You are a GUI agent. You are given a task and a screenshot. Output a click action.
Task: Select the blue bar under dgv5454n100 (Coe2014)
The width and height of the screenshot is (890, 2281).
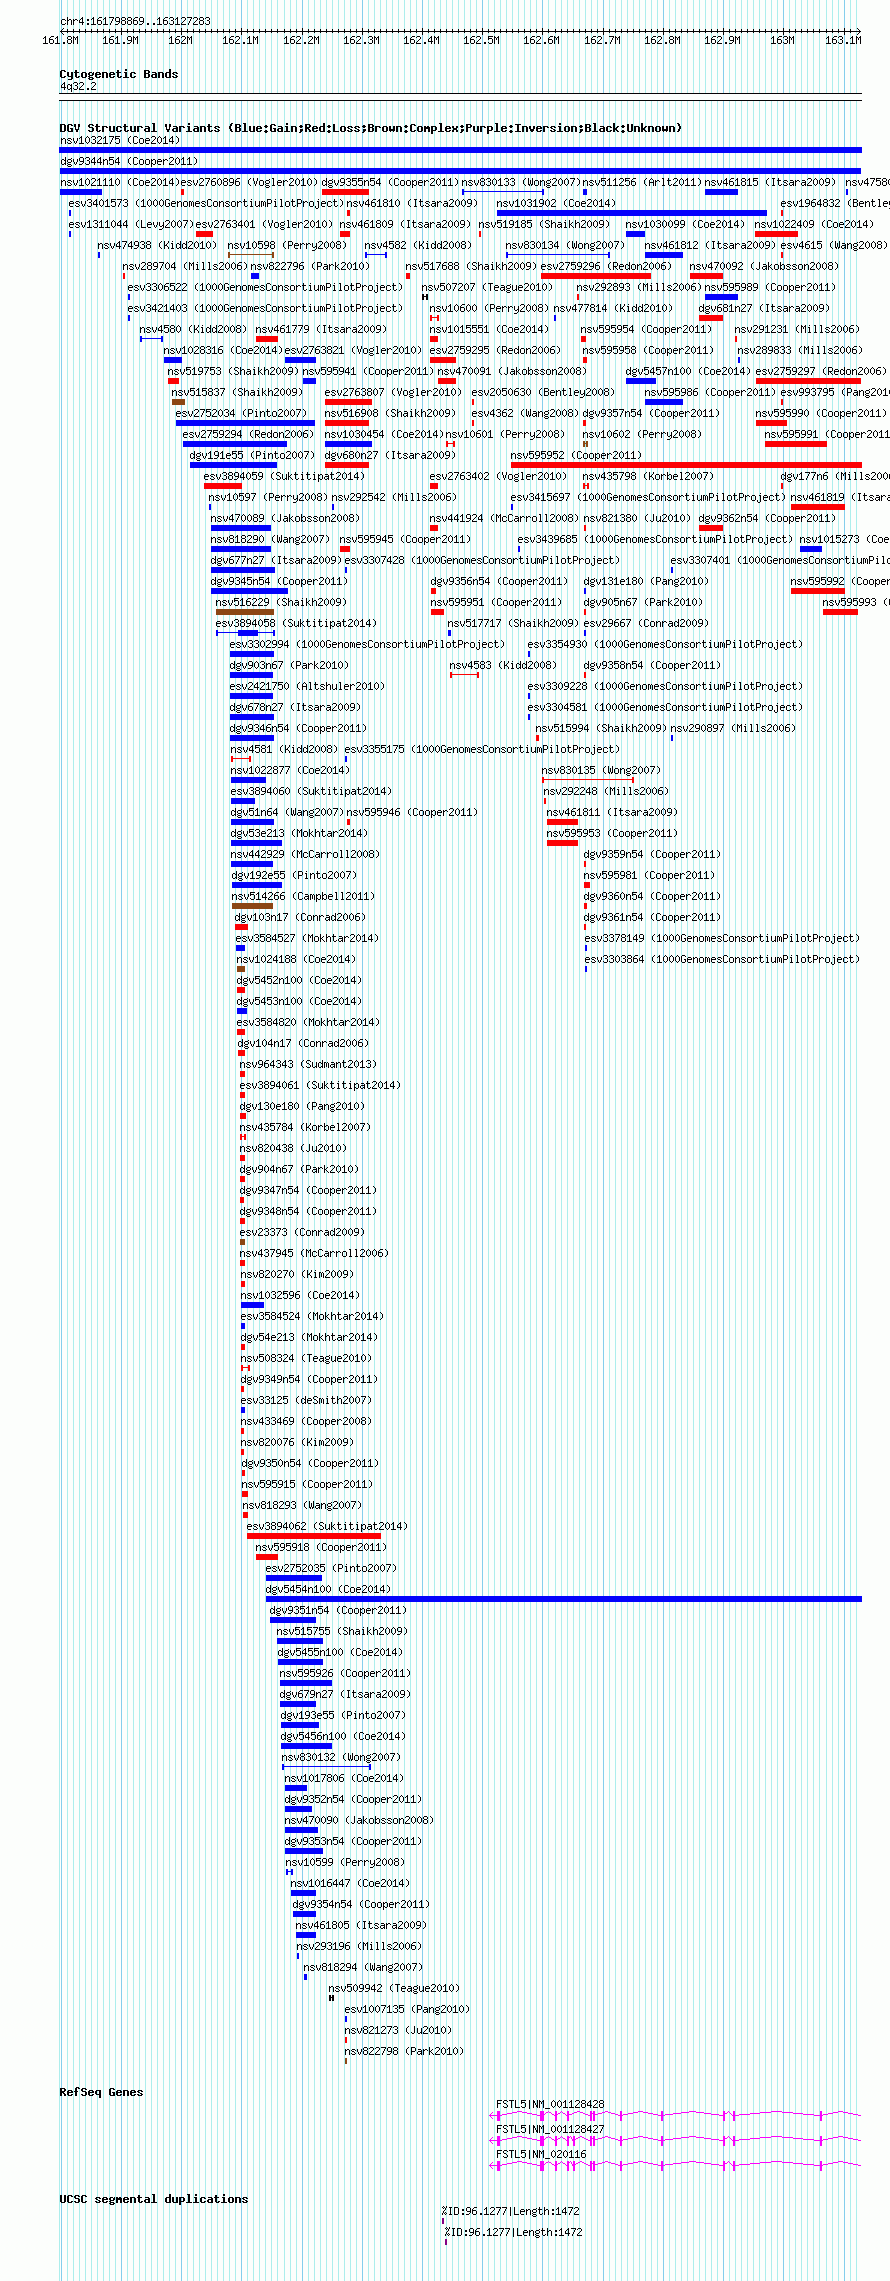[563, 1599]
